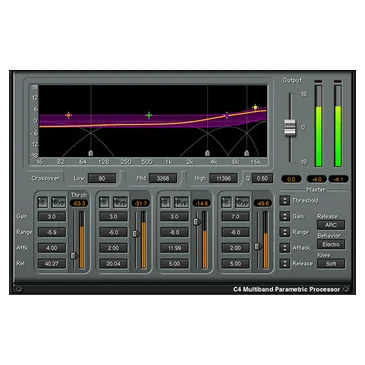Grab the mid crossover handle near 3268 Hz

[x=207, y=153]
